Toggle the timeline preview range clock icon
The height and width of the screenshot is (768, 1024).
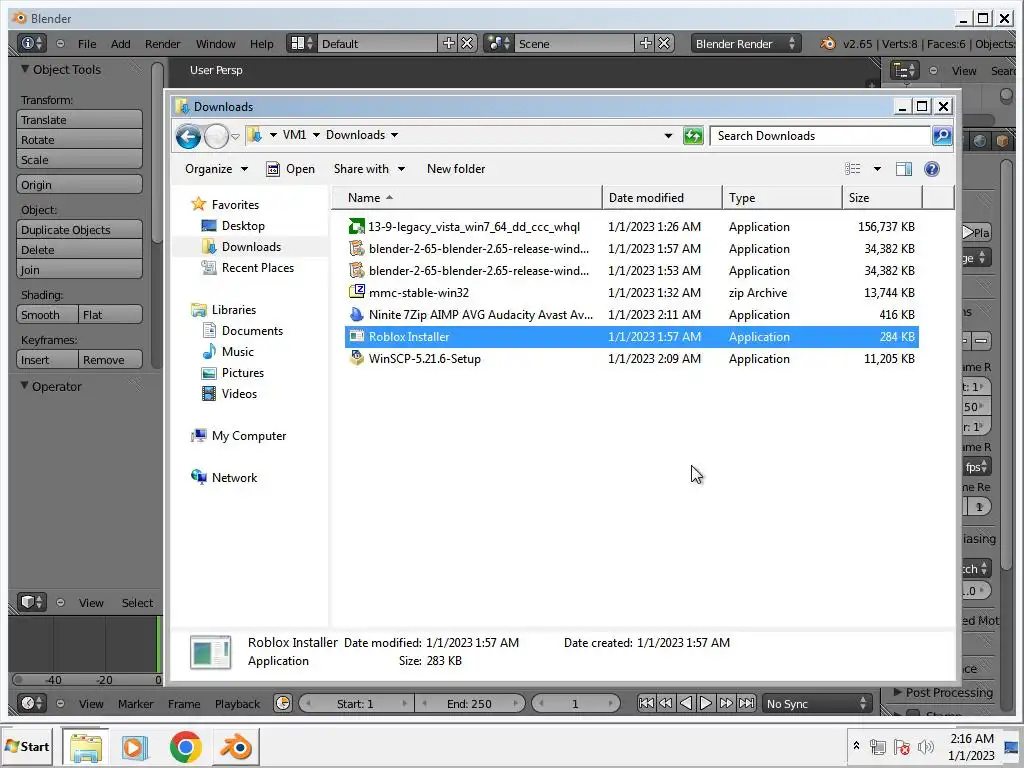click(282, 703)
